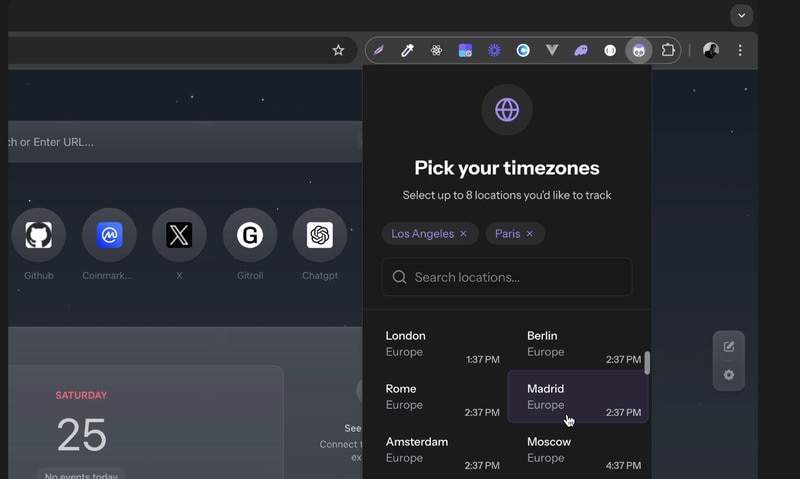The image size is (800, 479).
Task: Expand the tab search chevron dropdown
Action: pyautogui.click(x=741, y=16)
